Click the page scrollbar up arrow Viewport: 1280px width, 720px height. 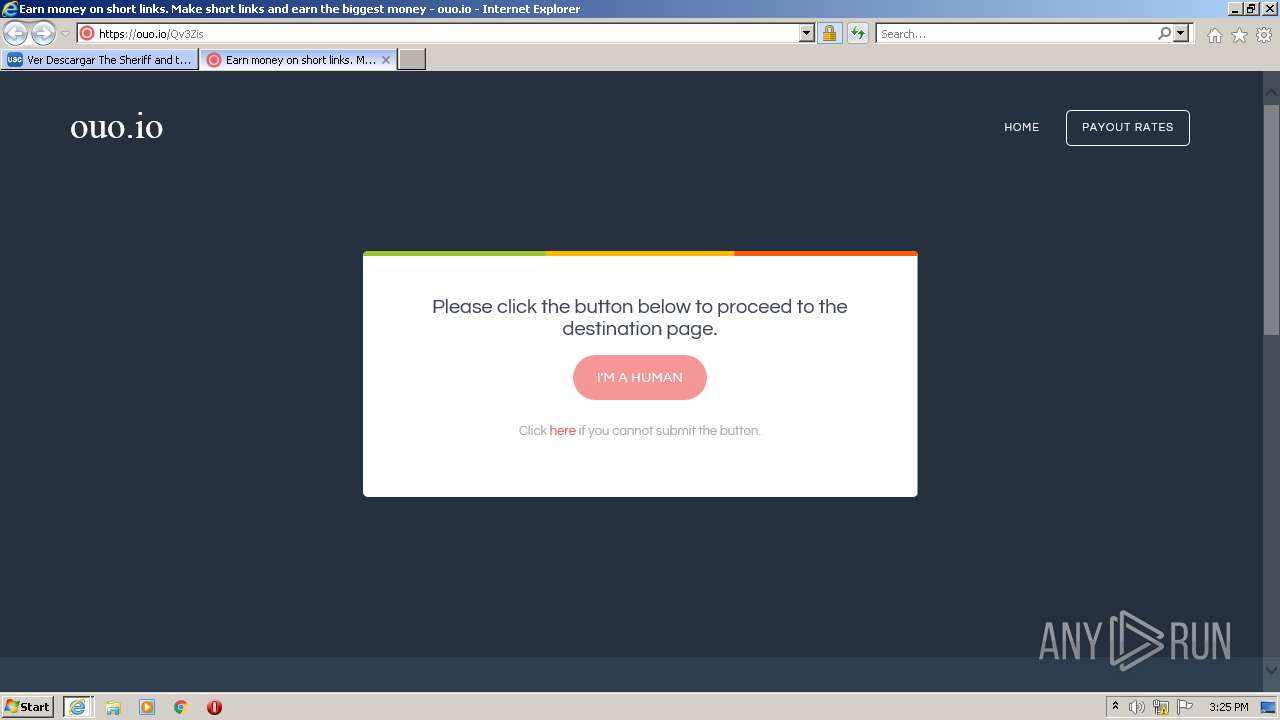click(1271, 92)
